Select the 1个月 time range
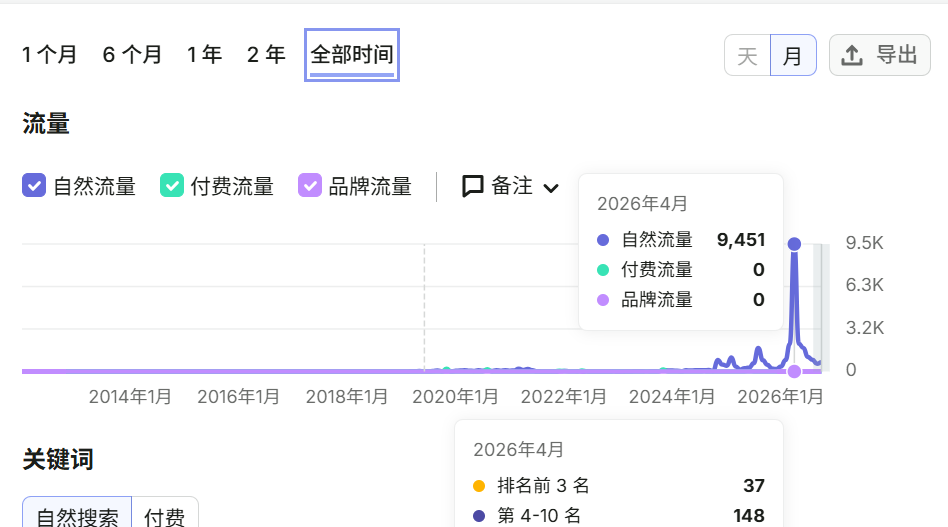Screen dimensions: 948x527 coord(49,55)
